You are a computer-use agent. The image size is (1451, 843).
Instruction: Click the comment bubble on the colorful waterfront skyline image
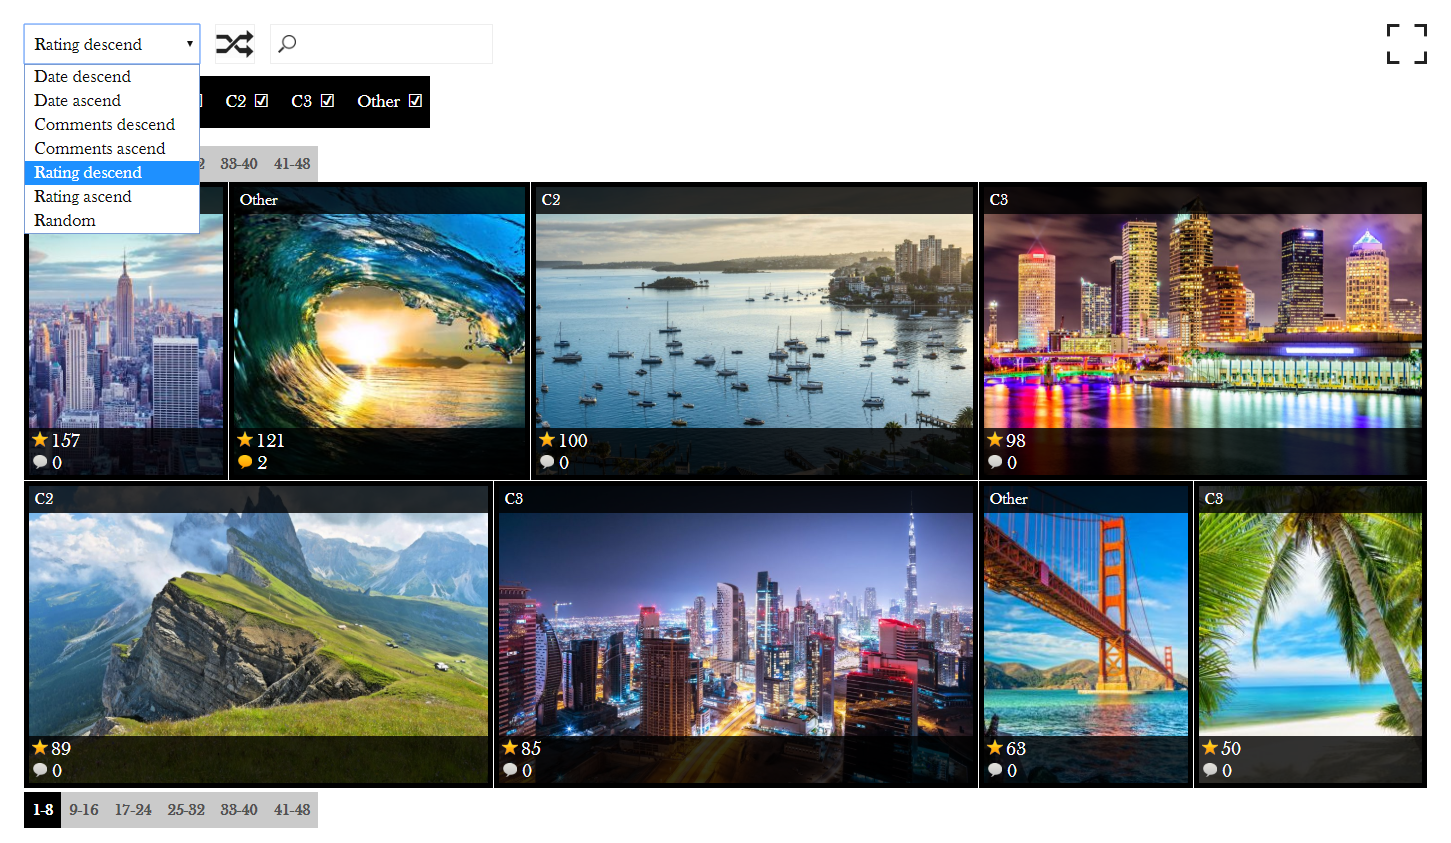pyautogui.click(x=995, y=462)
